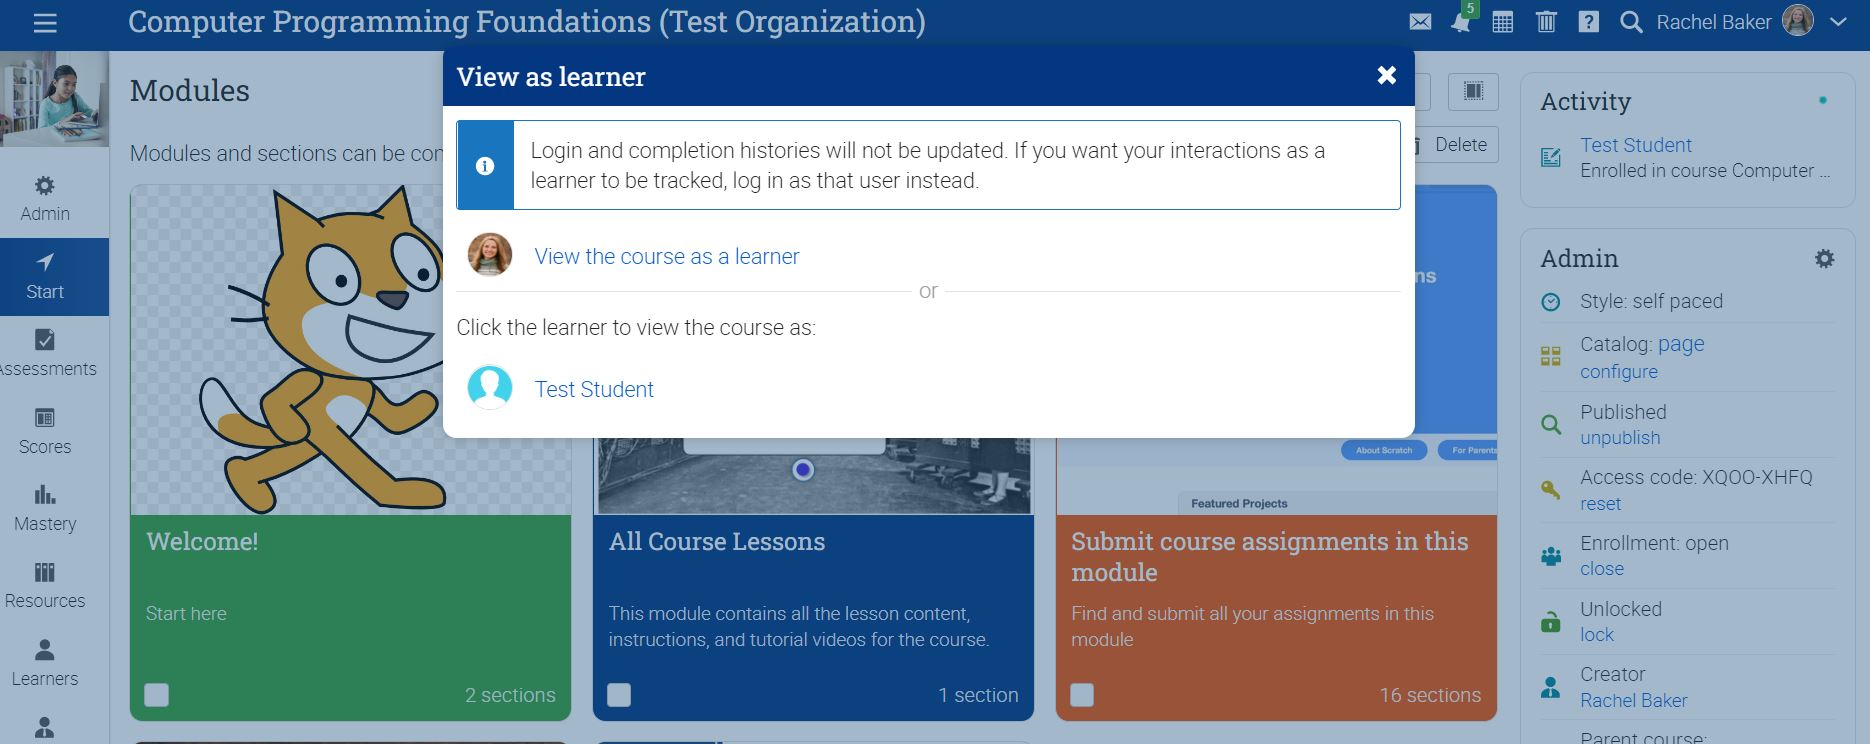Go to Scores in the sidebar
The width and height of the screenshot is (1870, 744).
(45, 431)
